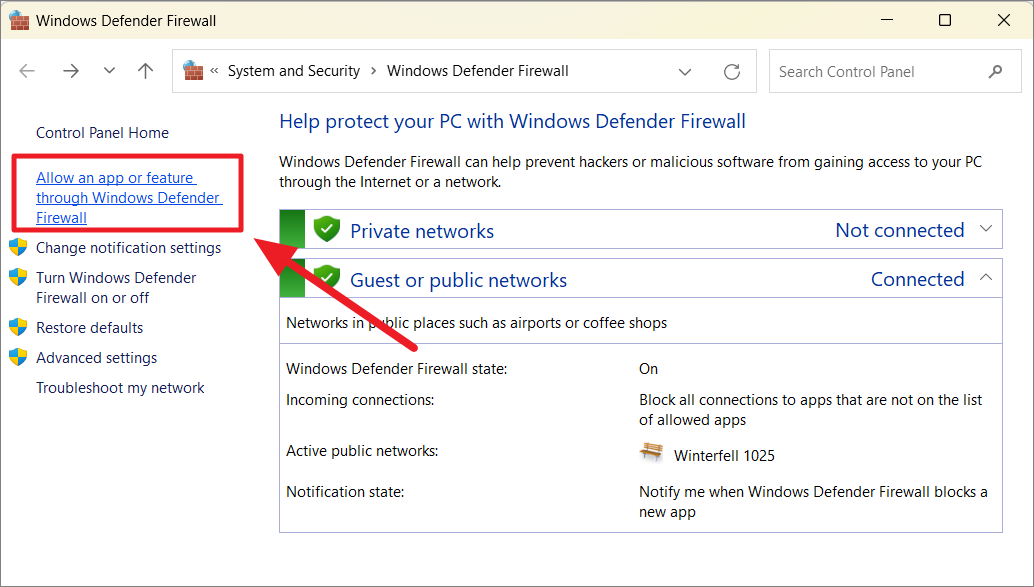The width and height of the screenshot is (1034, 587).
Task: Click the Active public networks label
Action: [362, 451]
